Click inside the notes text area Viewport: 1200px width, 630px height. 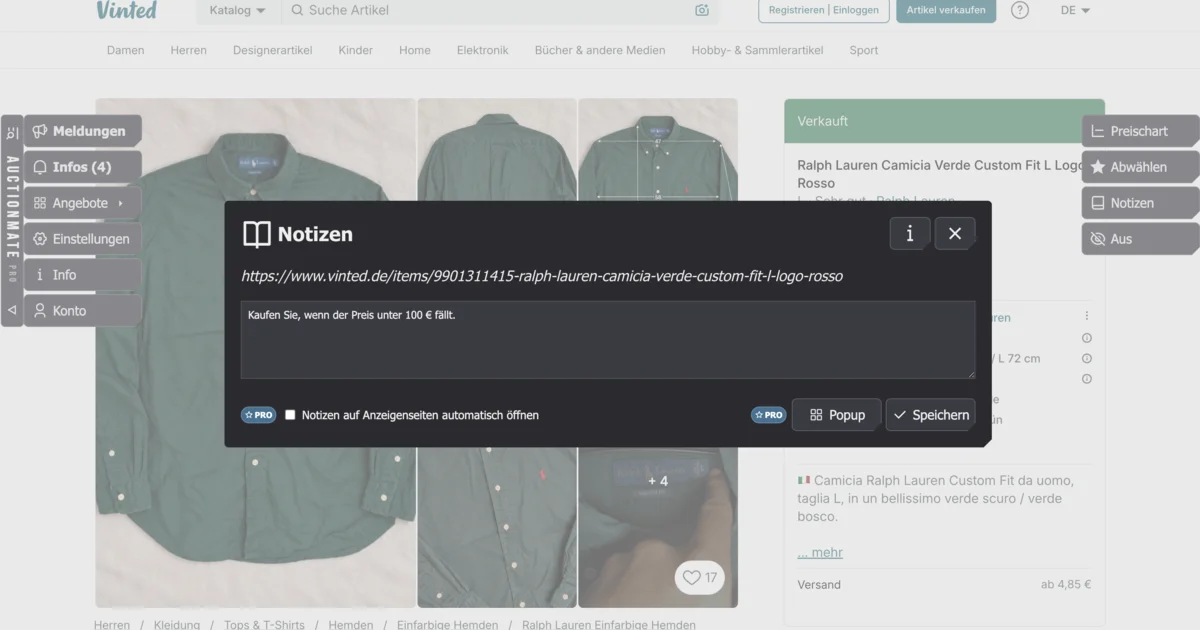click(x=608, y=340)
